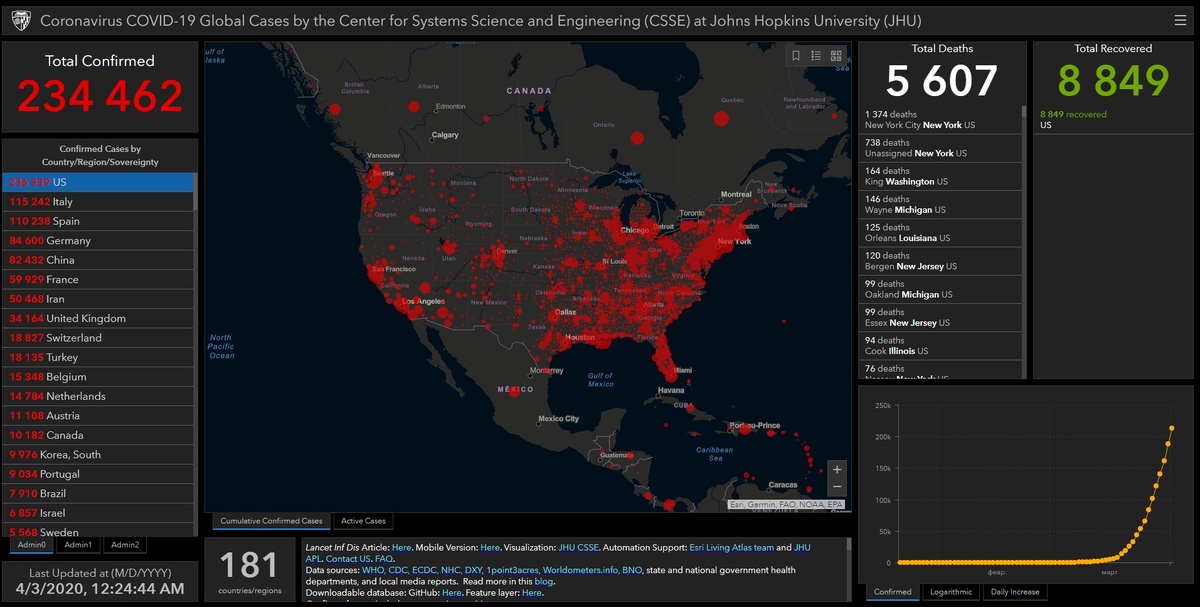Click Essex New Jersey deaths entry

(940, 317)
